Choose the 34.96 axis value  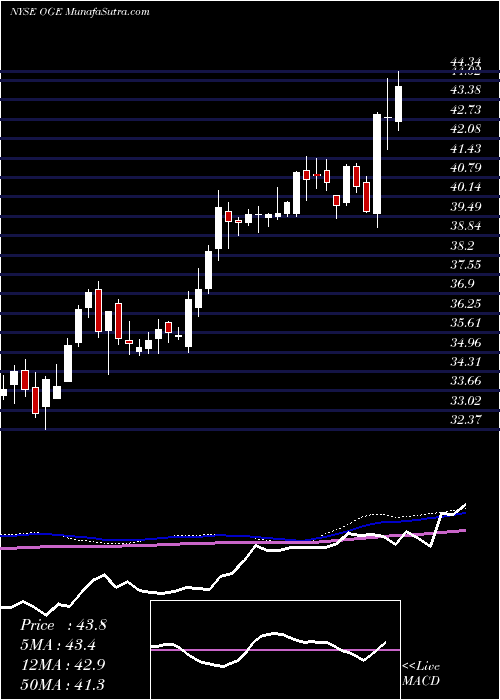466,342
